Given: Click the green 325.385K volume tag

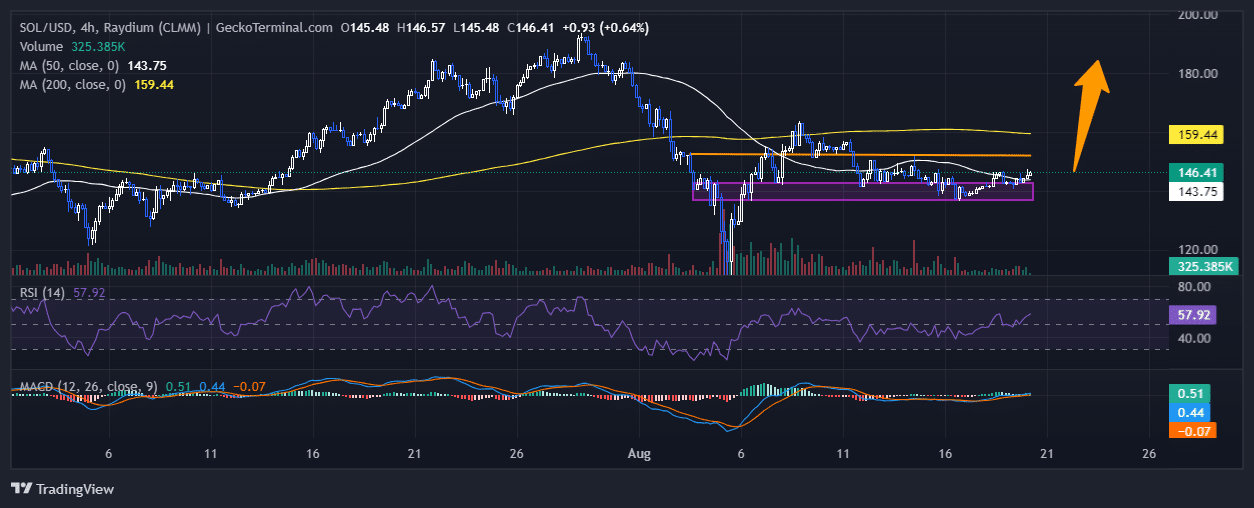Looking at the screenshot, I should (x=1200, y=267).
